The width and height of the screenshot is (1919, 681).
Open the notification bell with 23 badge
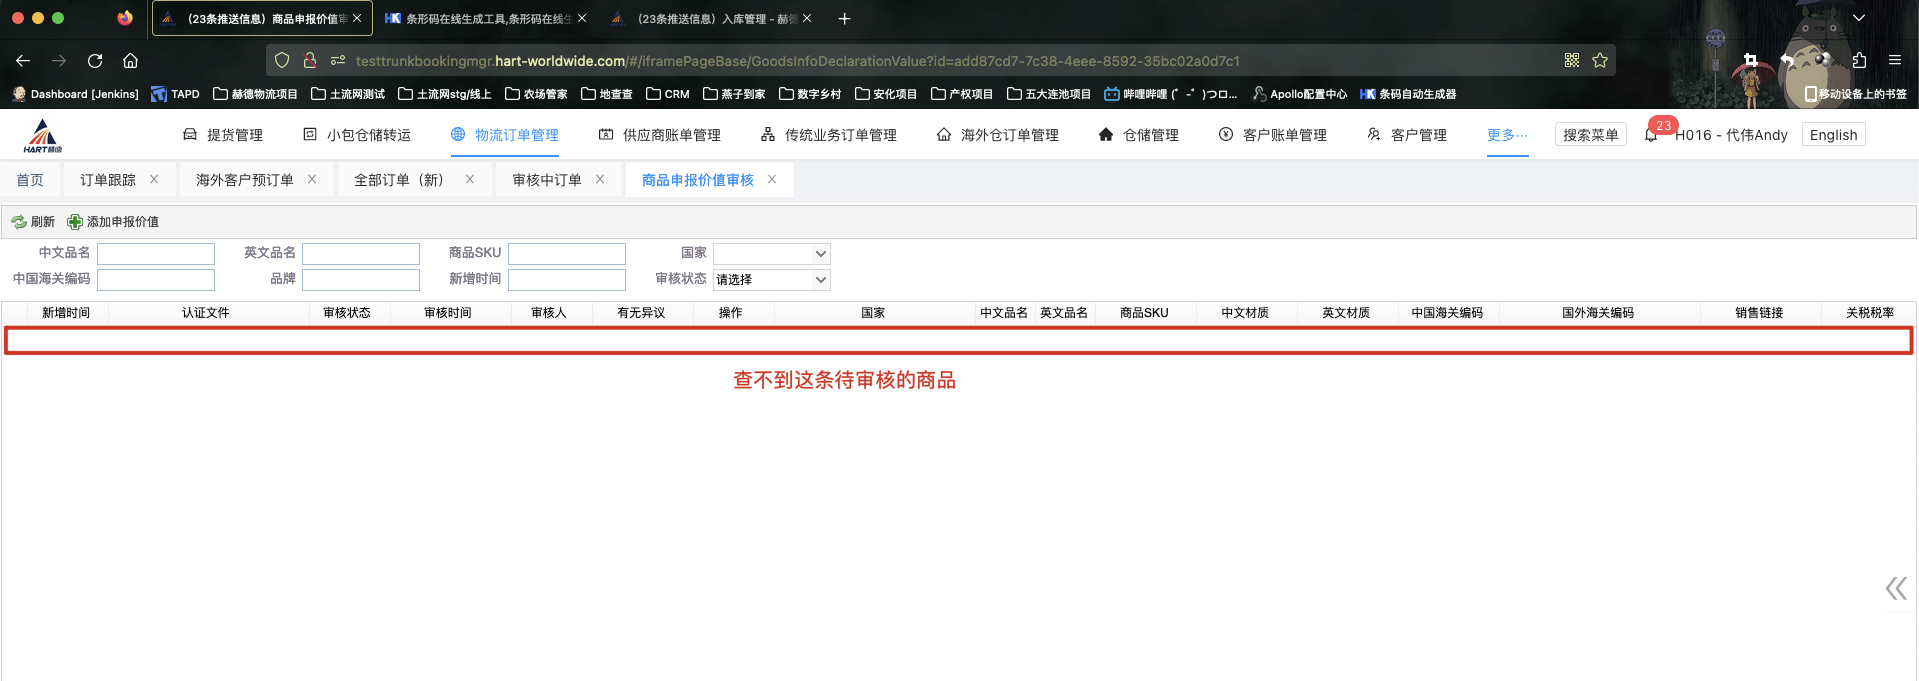coord(1651,135)
